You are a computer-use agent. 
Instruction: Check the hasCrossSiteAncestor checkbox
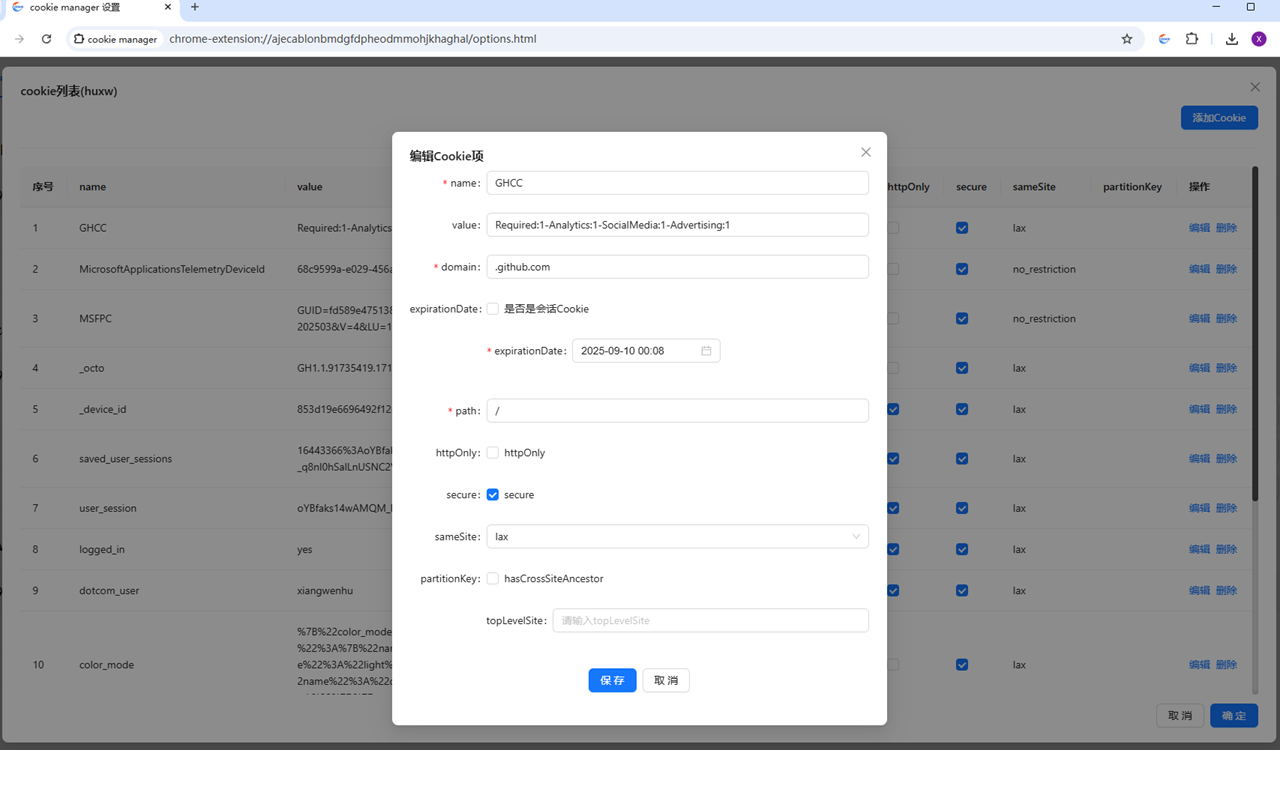pos(493,579)
